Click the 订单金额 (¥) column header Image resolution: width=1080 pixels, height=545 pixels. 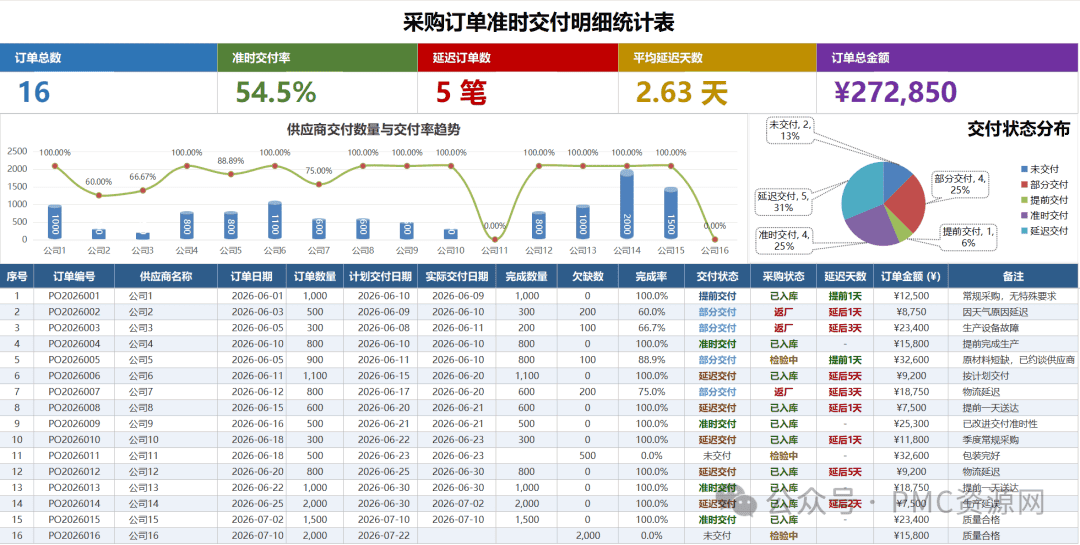point(911,276)
